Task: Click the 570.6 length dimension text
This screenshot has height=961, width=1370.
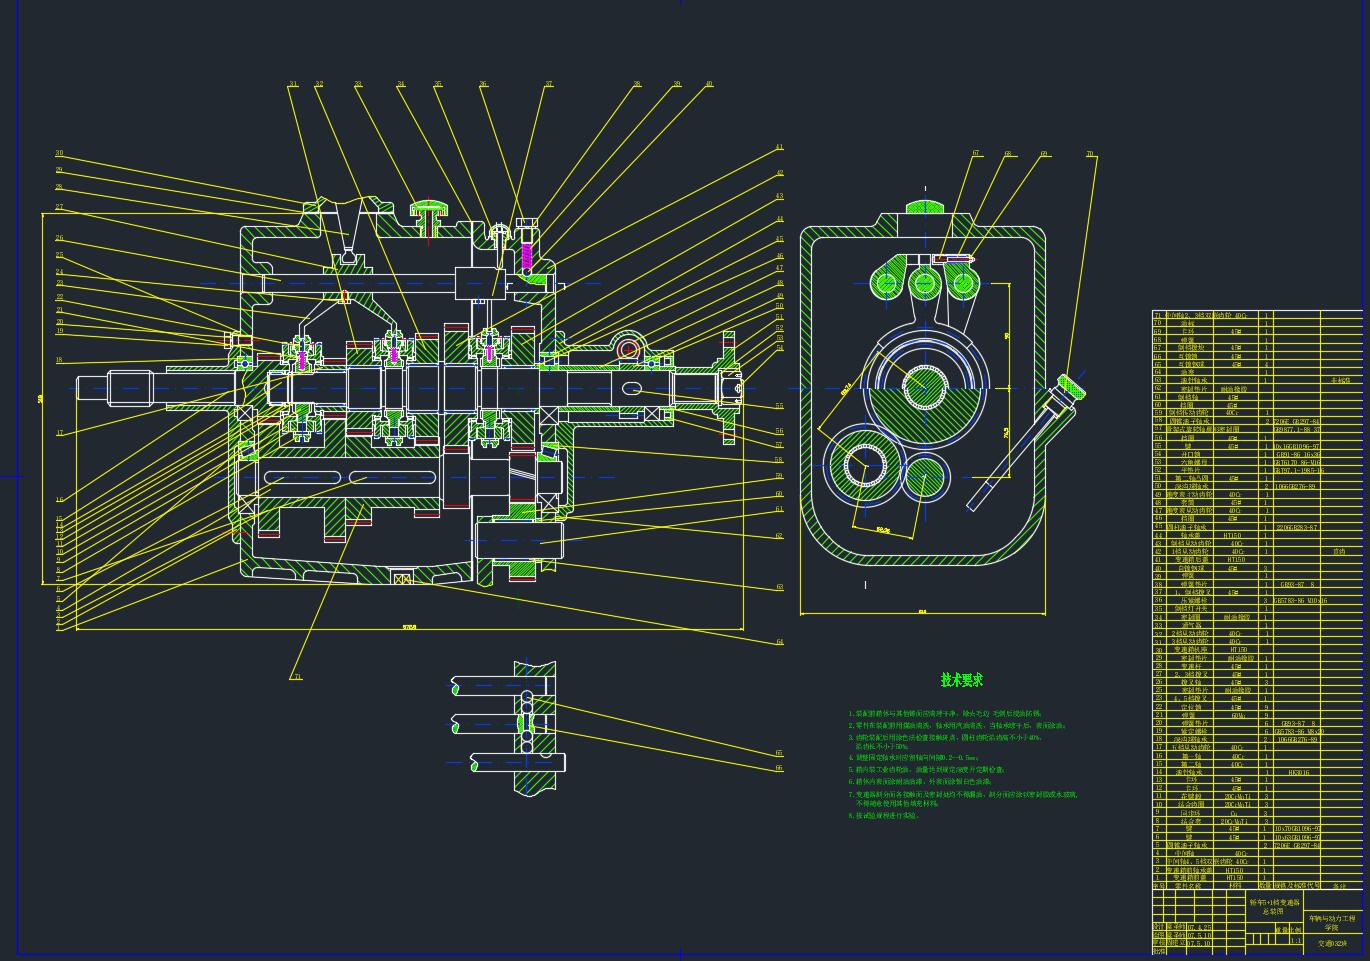Action: coord(409,627)
